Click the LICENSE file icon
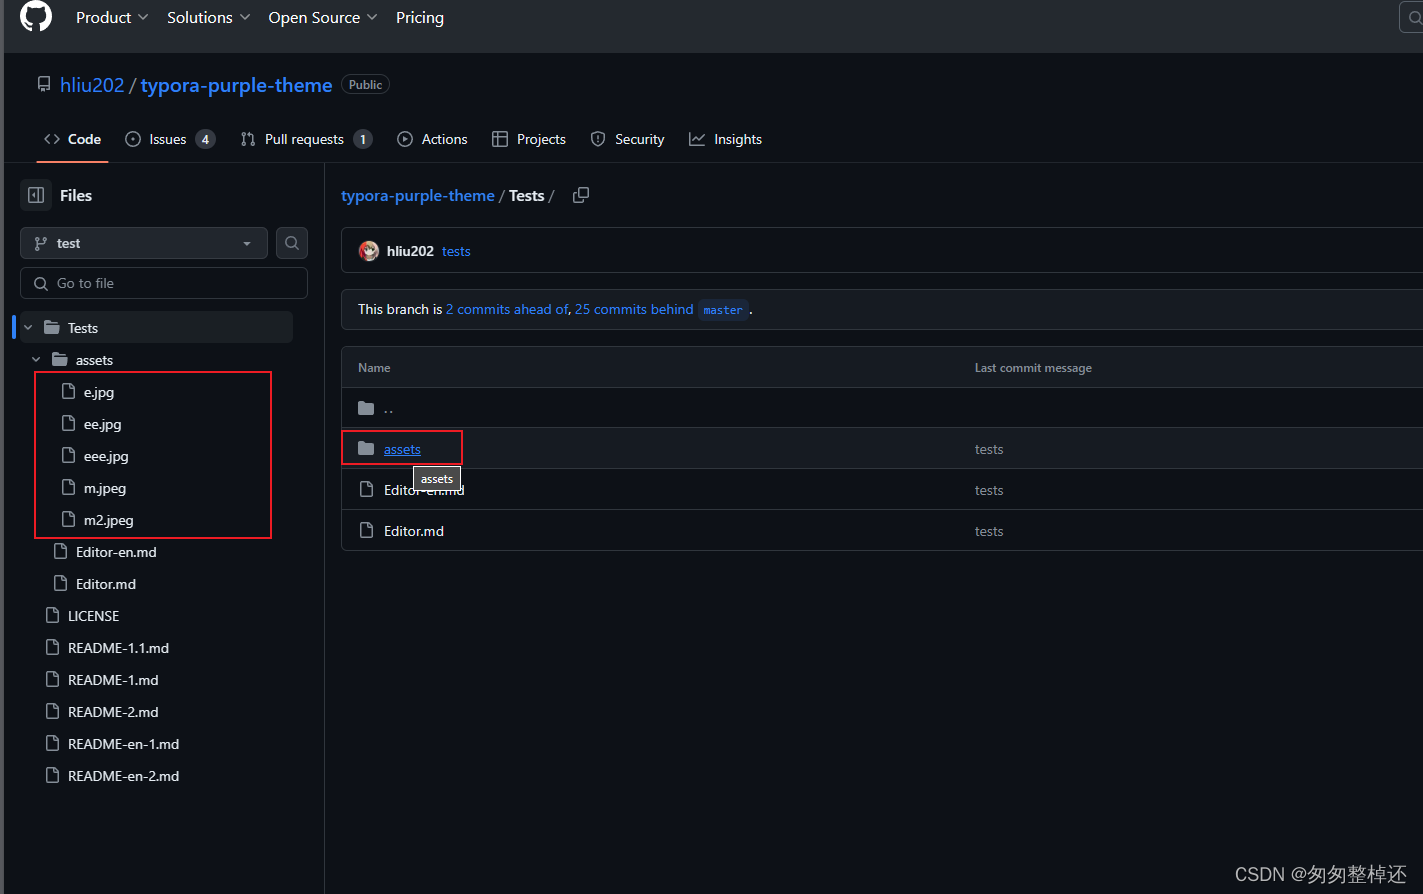 [x=52, y=615]
